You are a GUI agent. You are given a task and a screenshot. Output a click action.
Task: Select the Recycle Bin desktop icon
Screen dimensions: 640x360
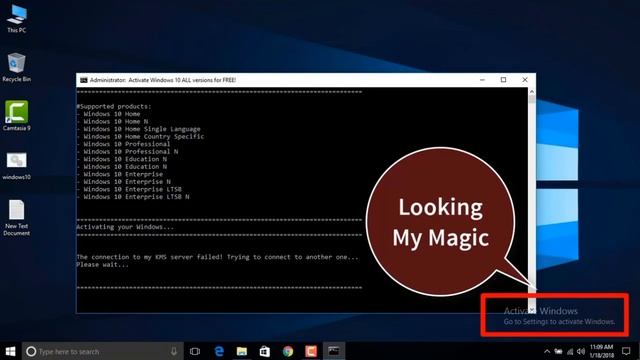[16, 67]
